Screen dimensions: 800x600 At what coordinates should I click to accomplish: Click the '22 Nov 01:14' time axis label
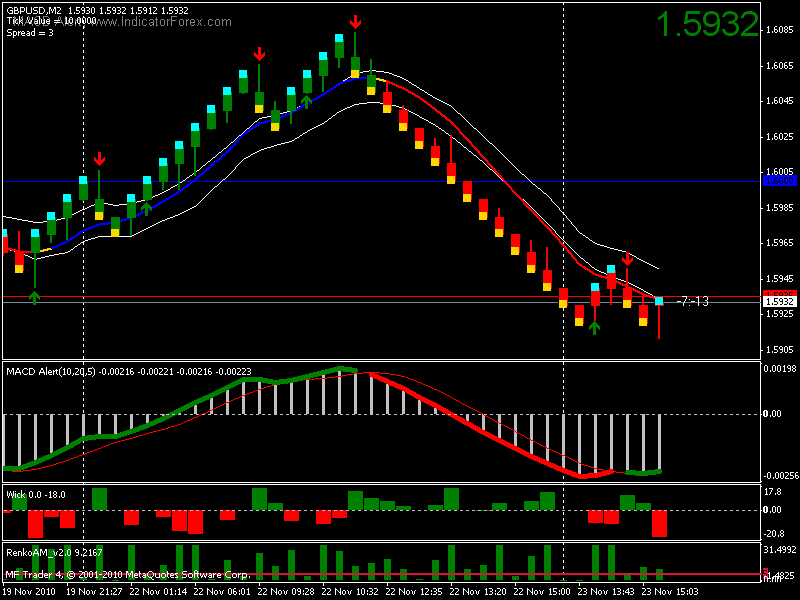158,592
